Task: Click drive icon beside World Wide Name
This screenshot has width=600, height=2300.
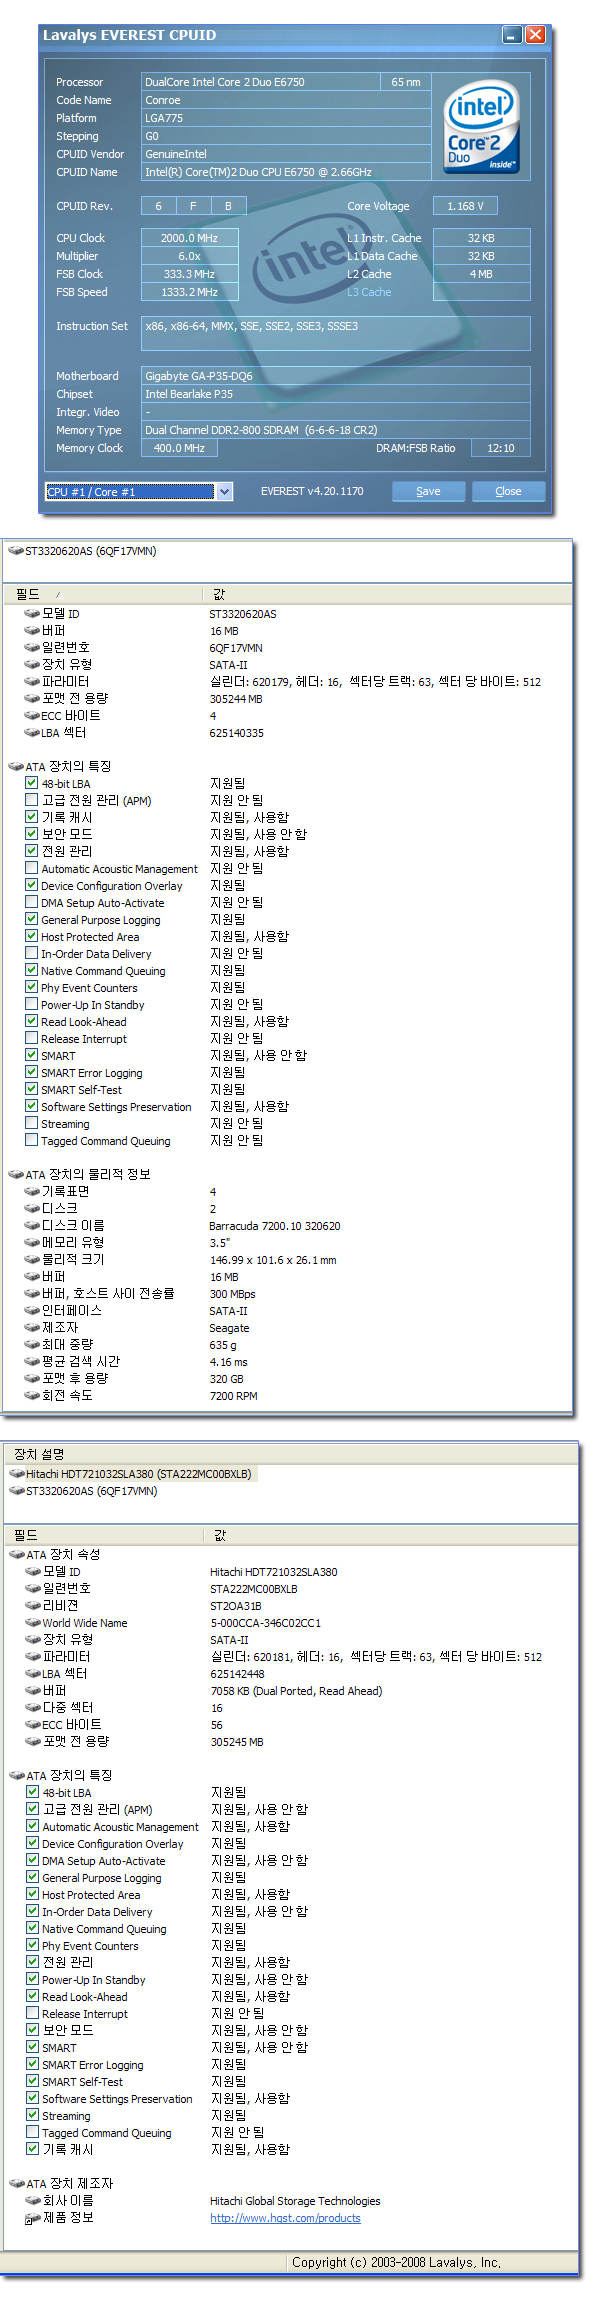Action: coord(33,1623)
